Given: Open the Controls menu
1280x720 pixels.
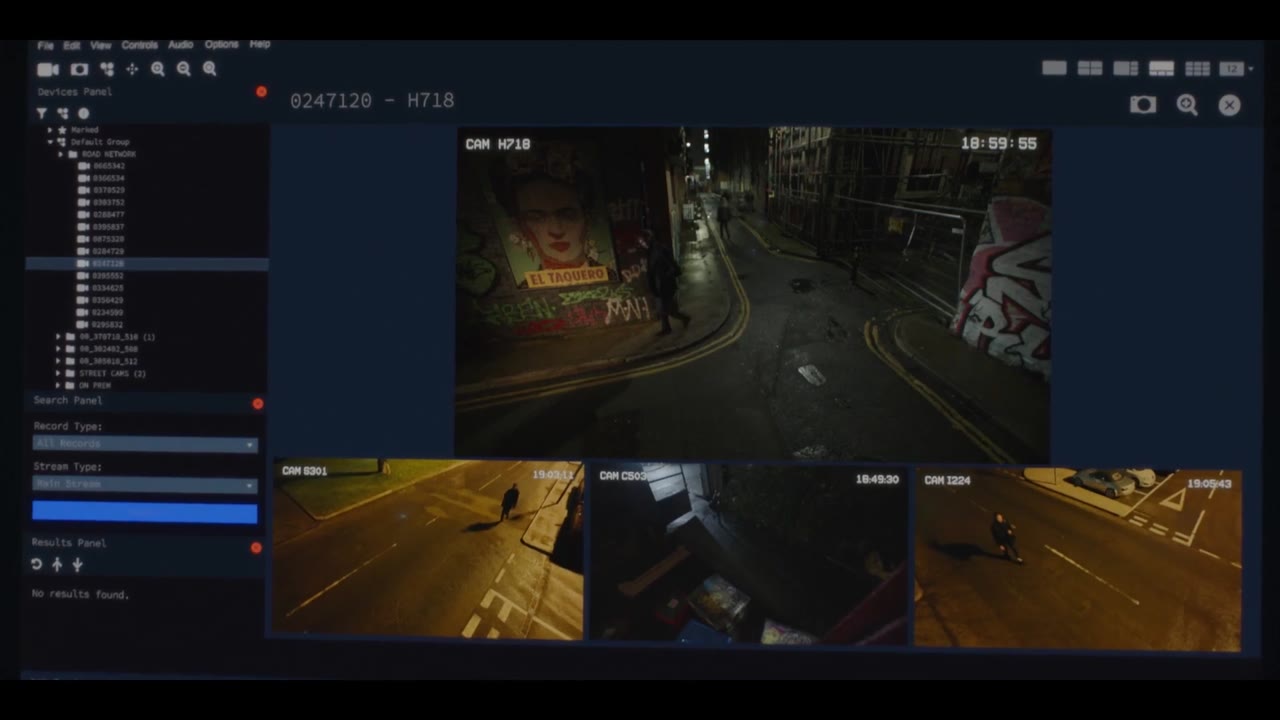Looking at the screenshot, I should (x=140, y=45).
